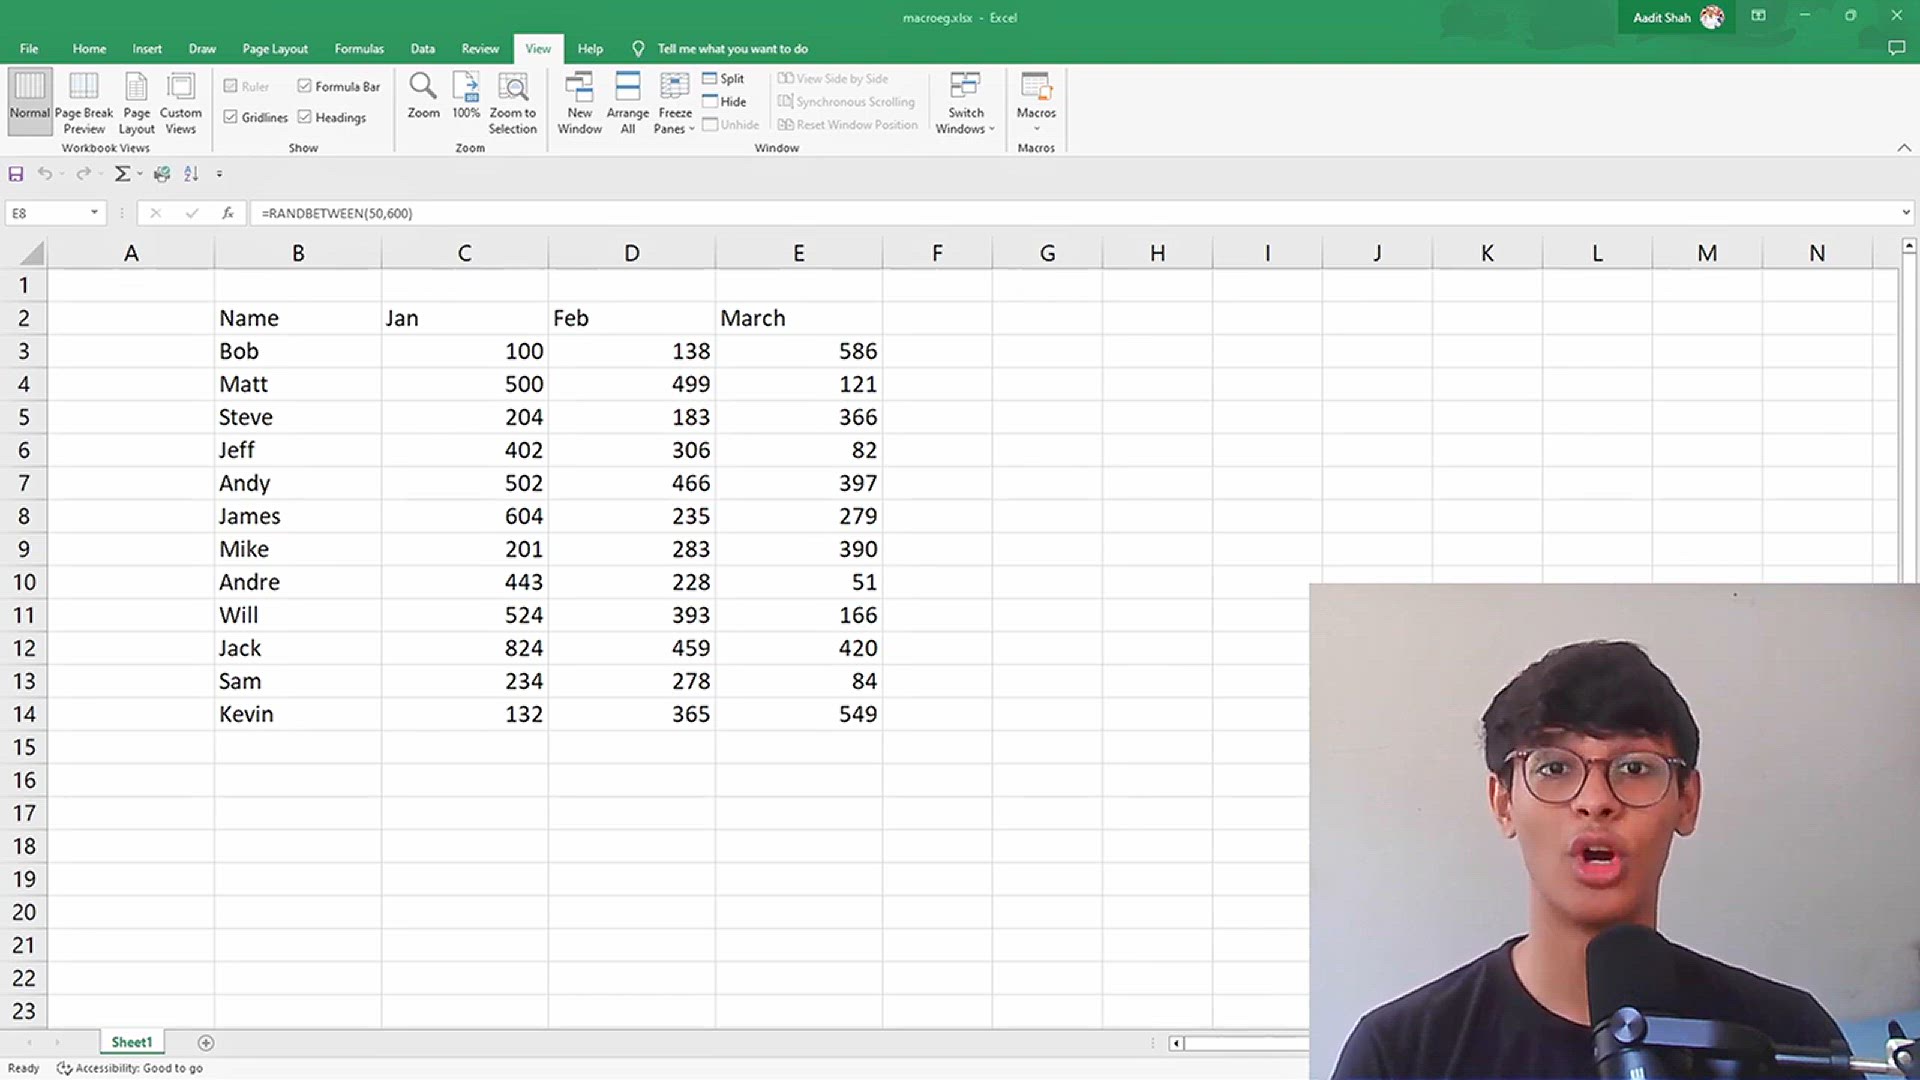Screen dimensions: 1920x1080
Task: Switch to the Home tab
Action: click(89, 48)
